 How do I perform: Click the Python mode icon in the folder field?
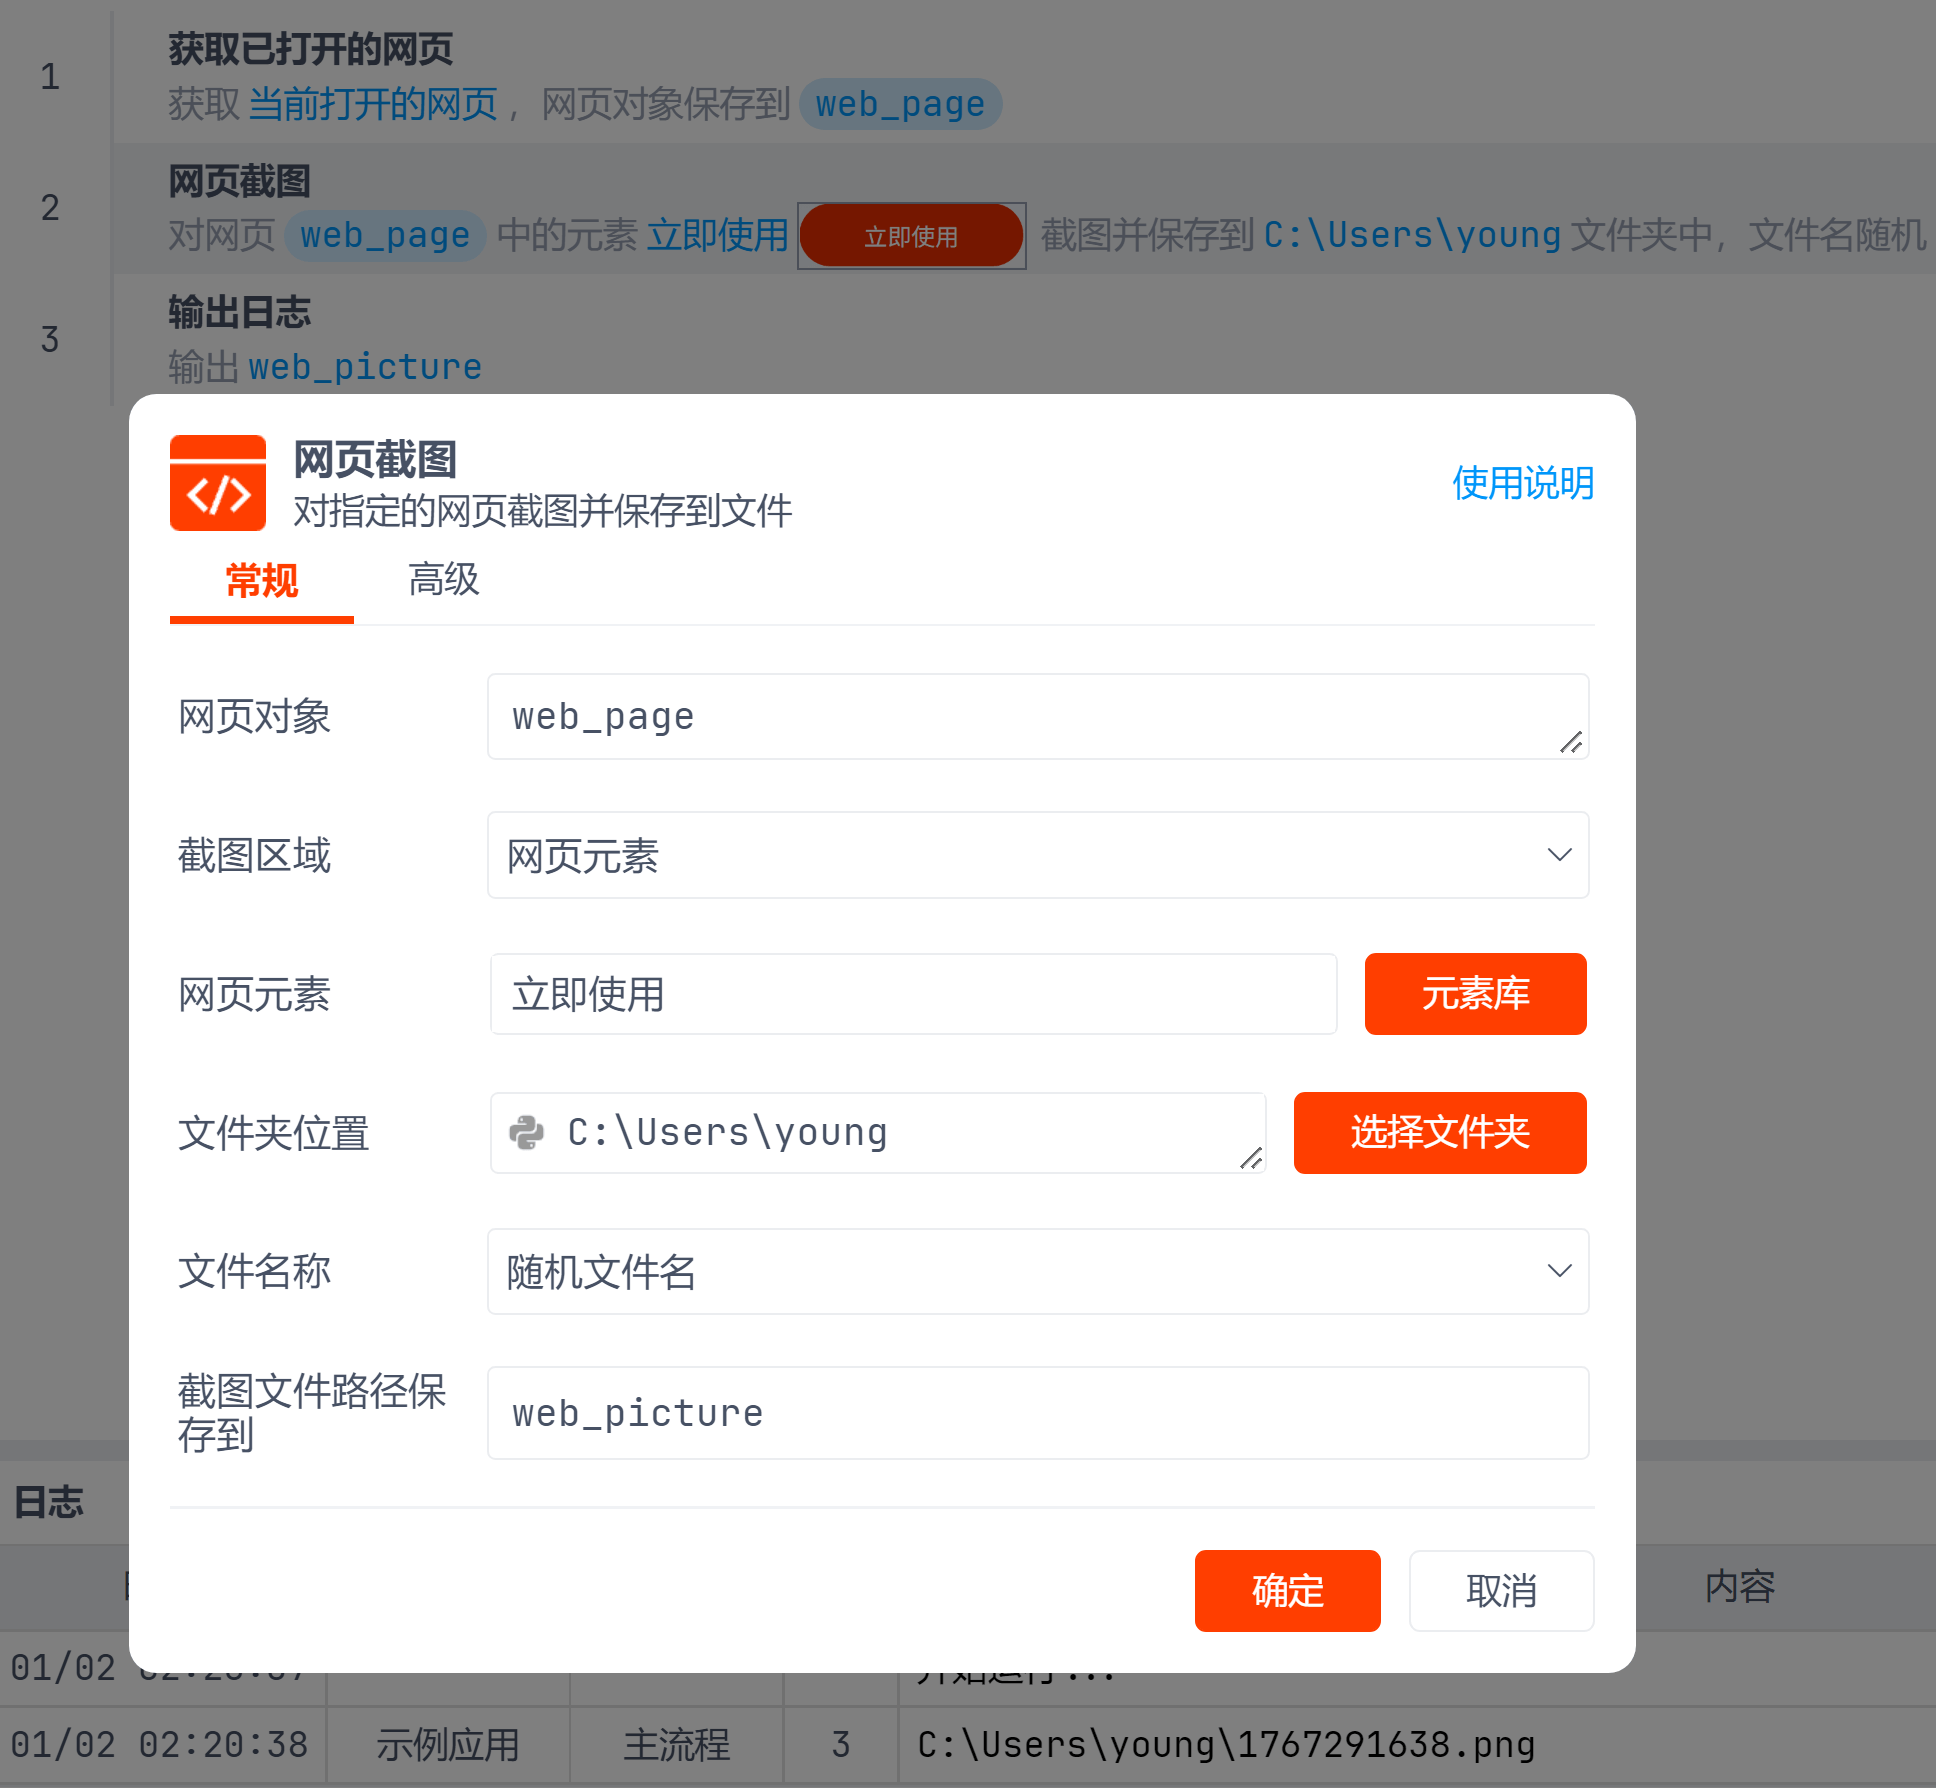click(x=527, y=1133)
